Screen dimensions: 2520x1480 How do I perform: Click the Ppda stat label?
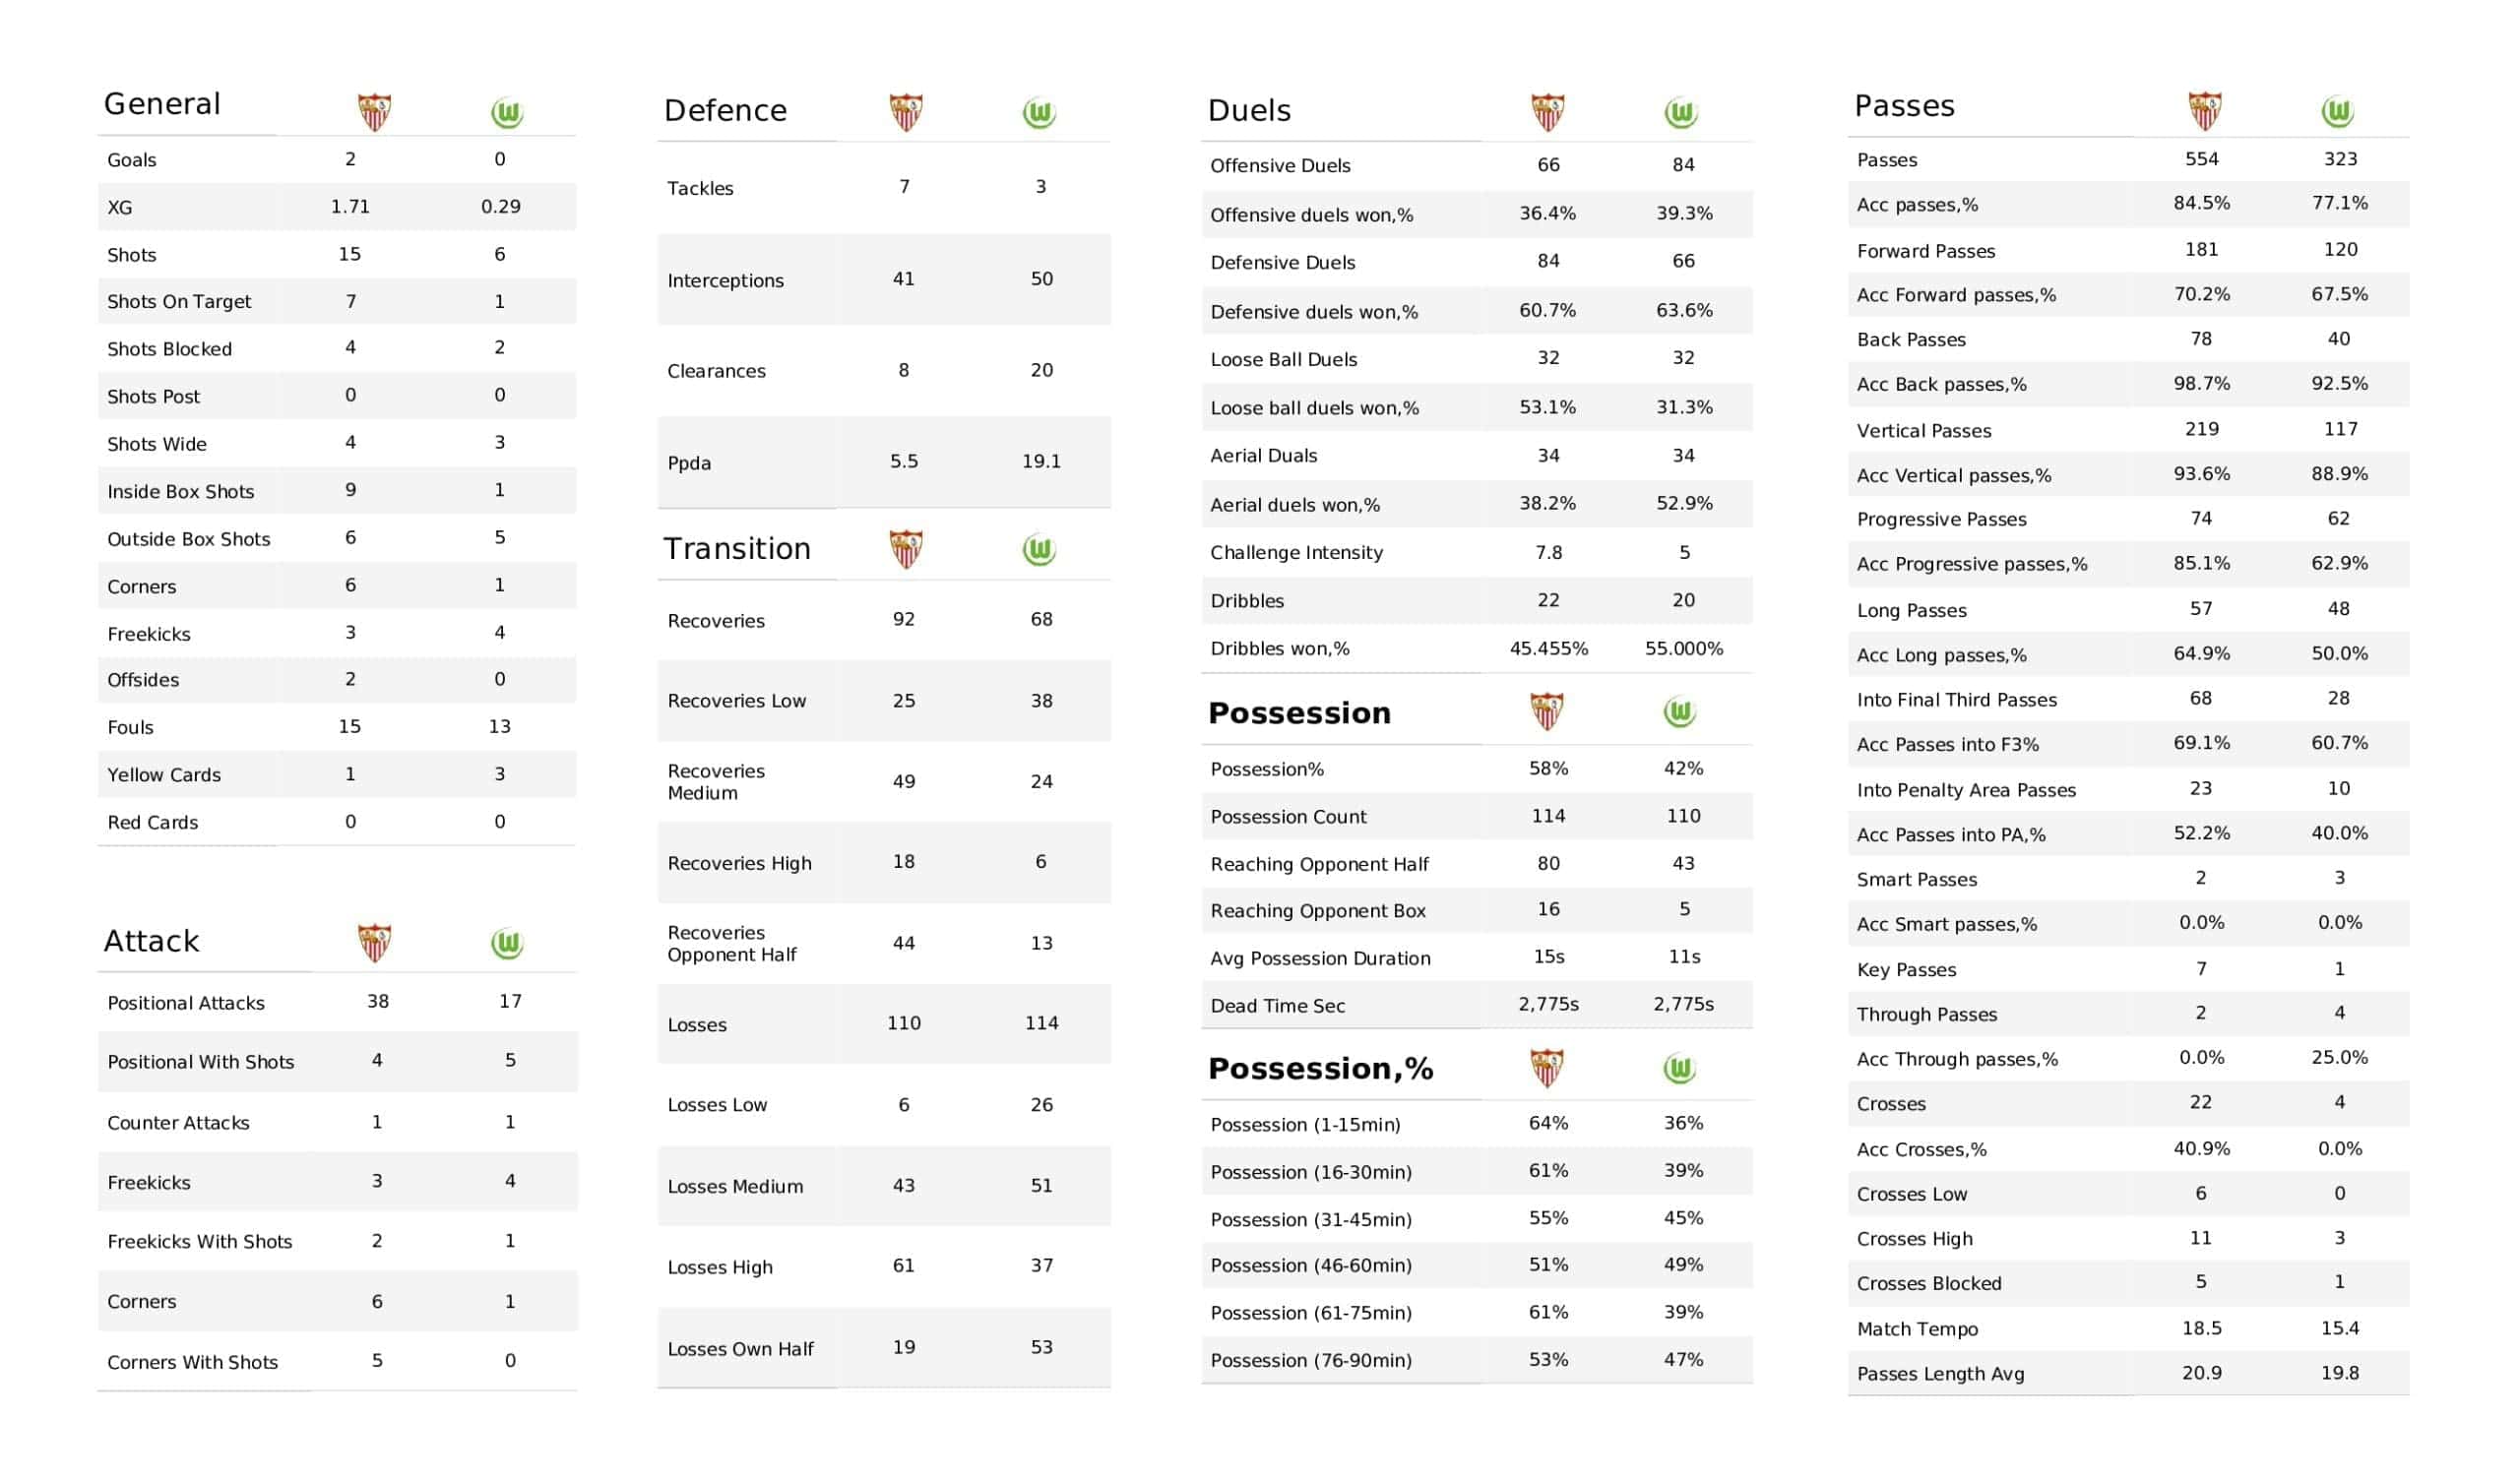click(x=689, y=463)
